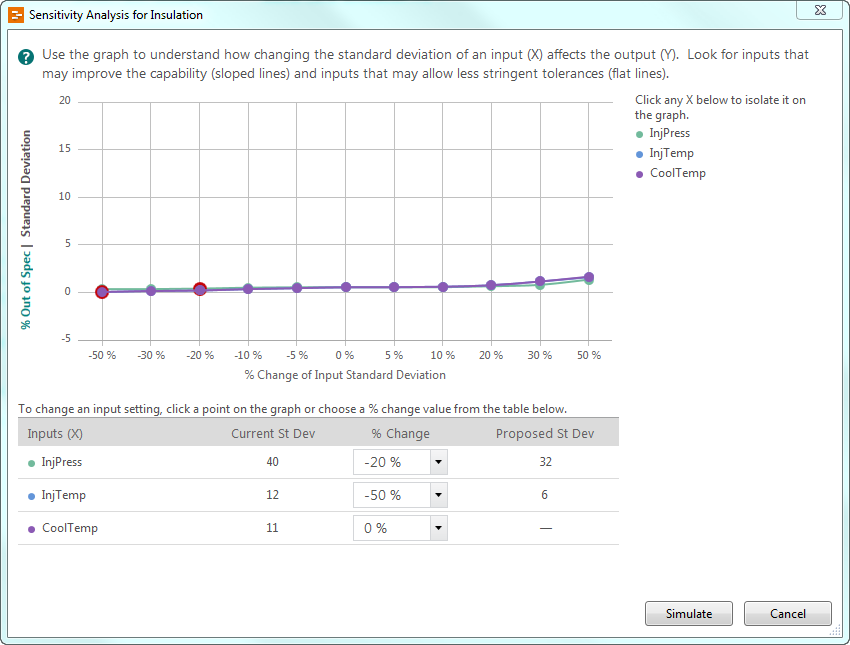Click the green help question mark icon
The height and width of the screenshot is (645, 850).
tap(26, 57)
